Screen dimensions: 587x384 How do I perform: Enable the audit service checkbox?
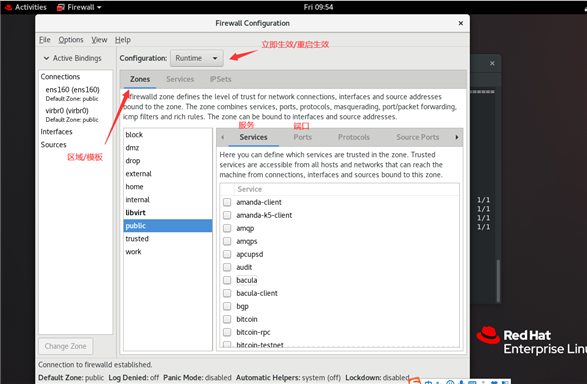[x=227, y=267]
